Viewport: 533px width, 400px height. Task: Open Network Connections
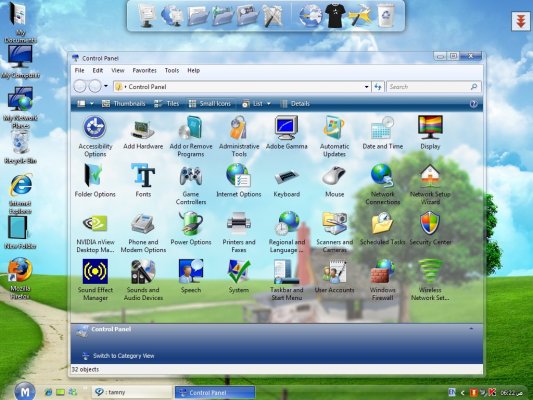point(382,184)
